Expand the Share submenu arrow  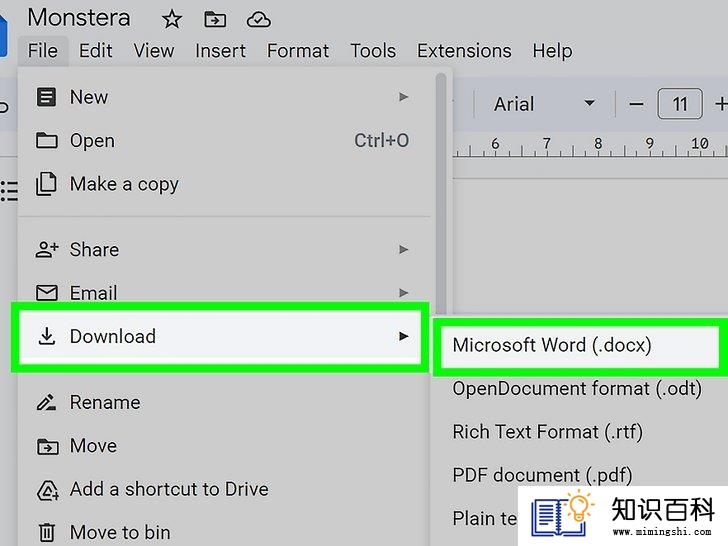coord(403,249)
